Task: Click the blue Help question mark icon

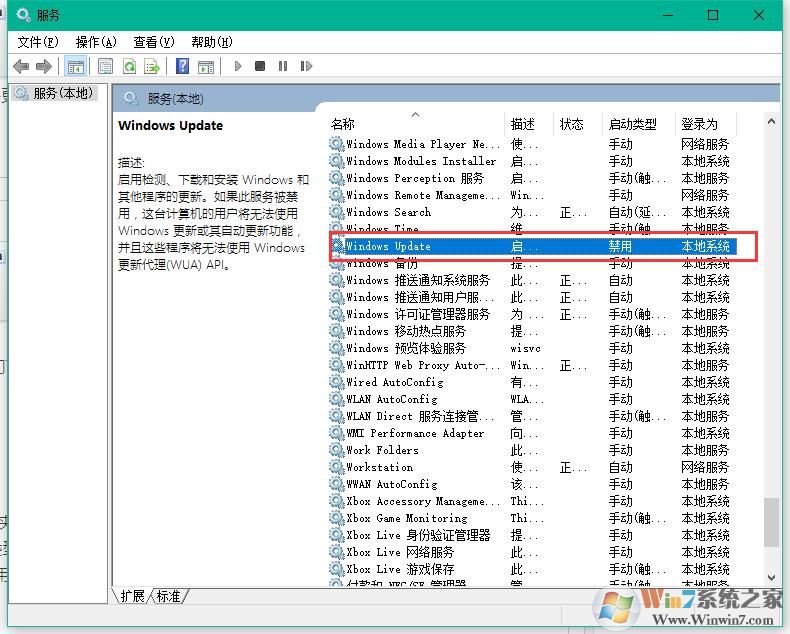Action: (x=182, y=67)
